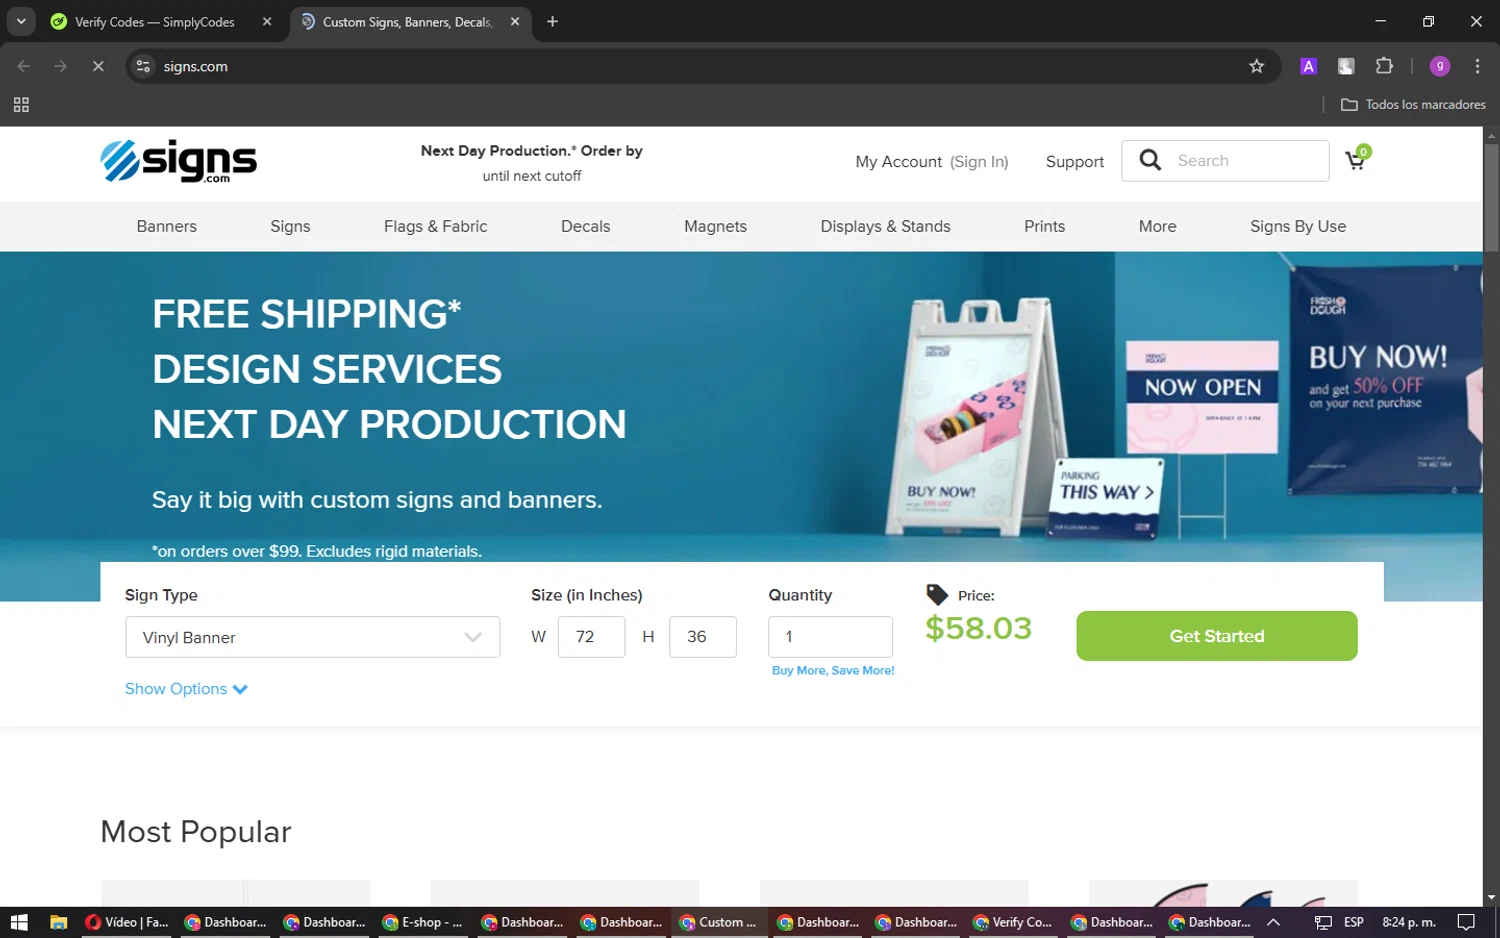
Task: Open the Displays & Stands menu
Action: tap(886, 226)
